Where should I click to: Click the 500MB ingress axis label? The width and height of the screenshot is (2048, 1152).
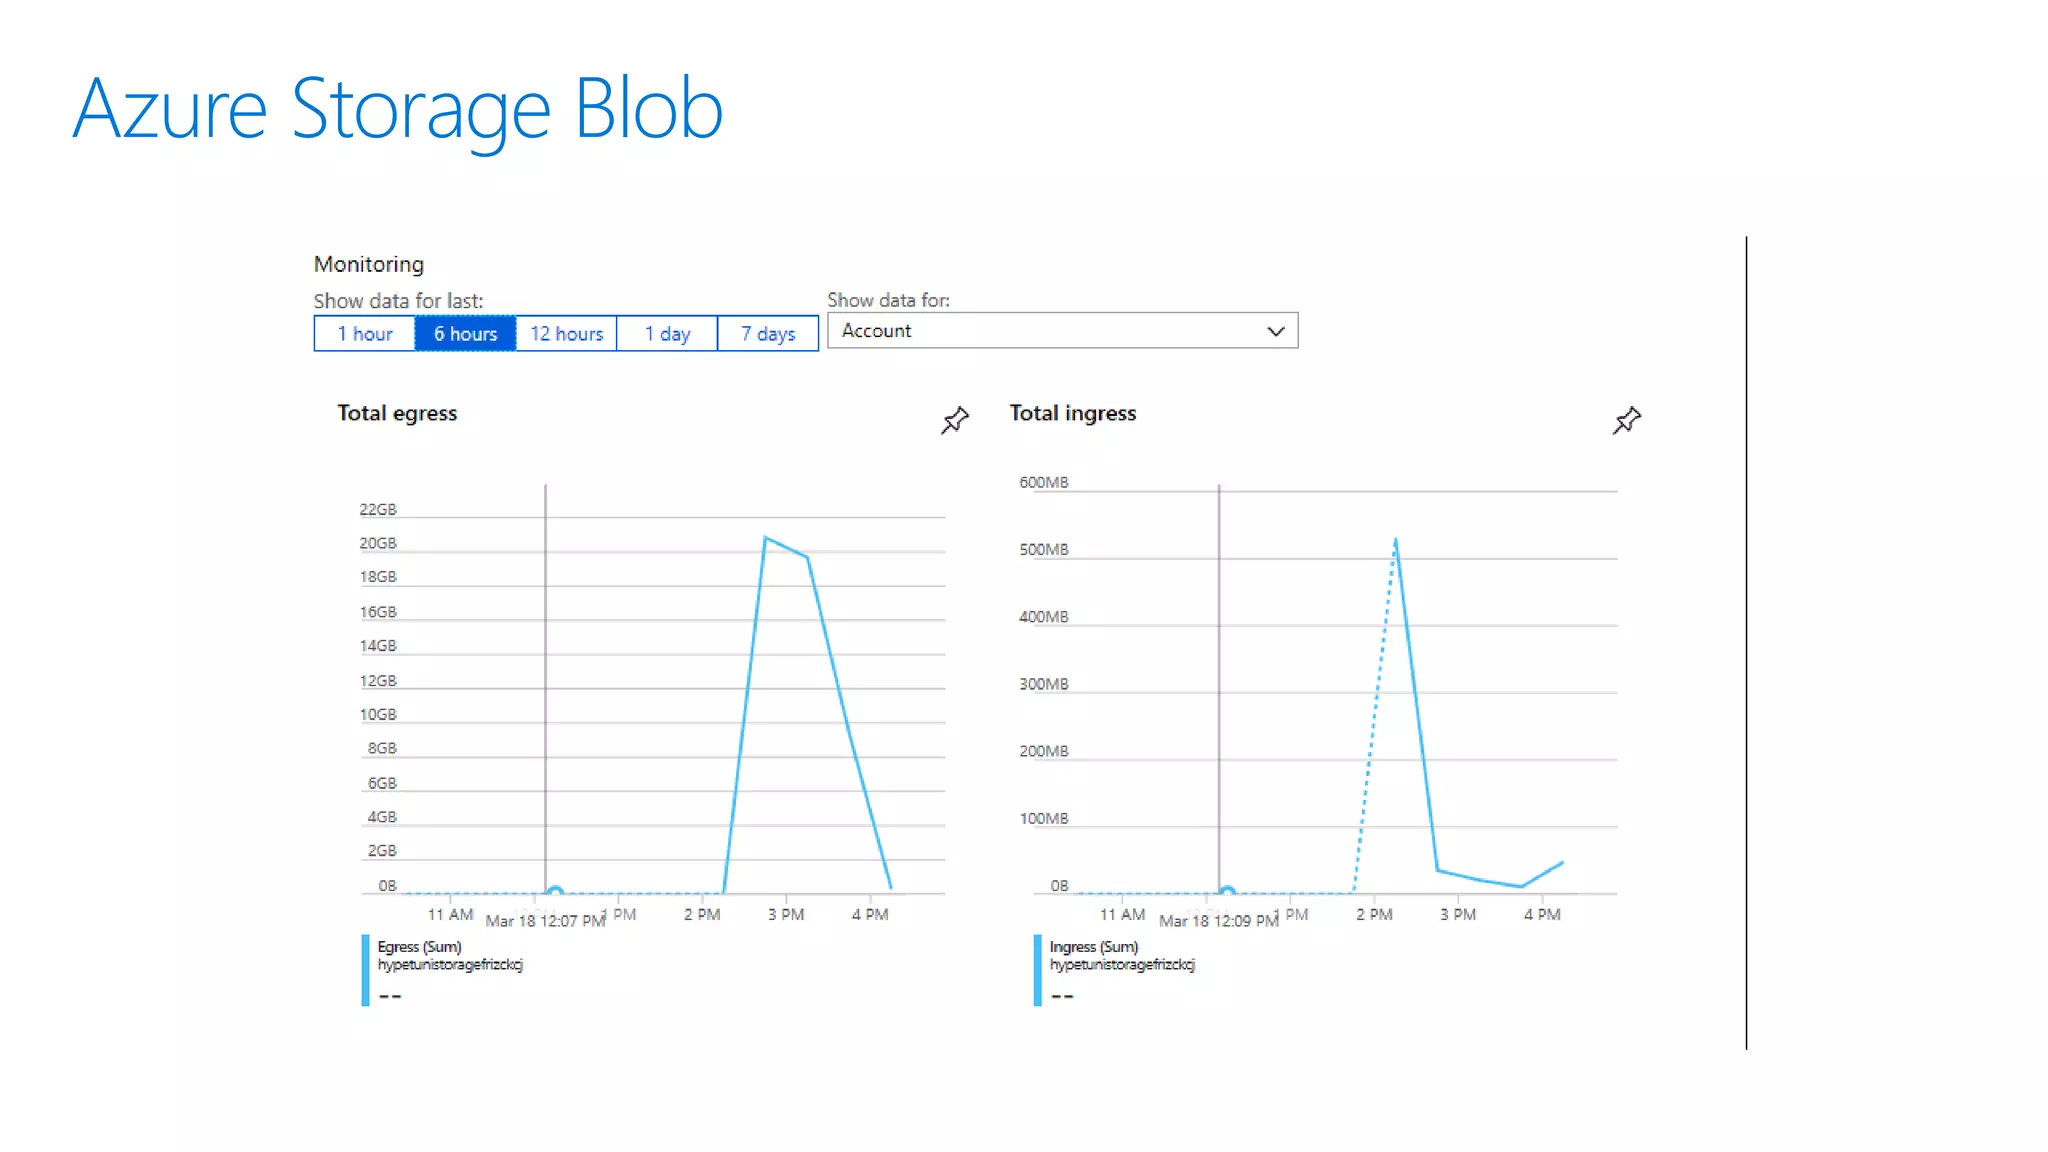(1044, 550)
